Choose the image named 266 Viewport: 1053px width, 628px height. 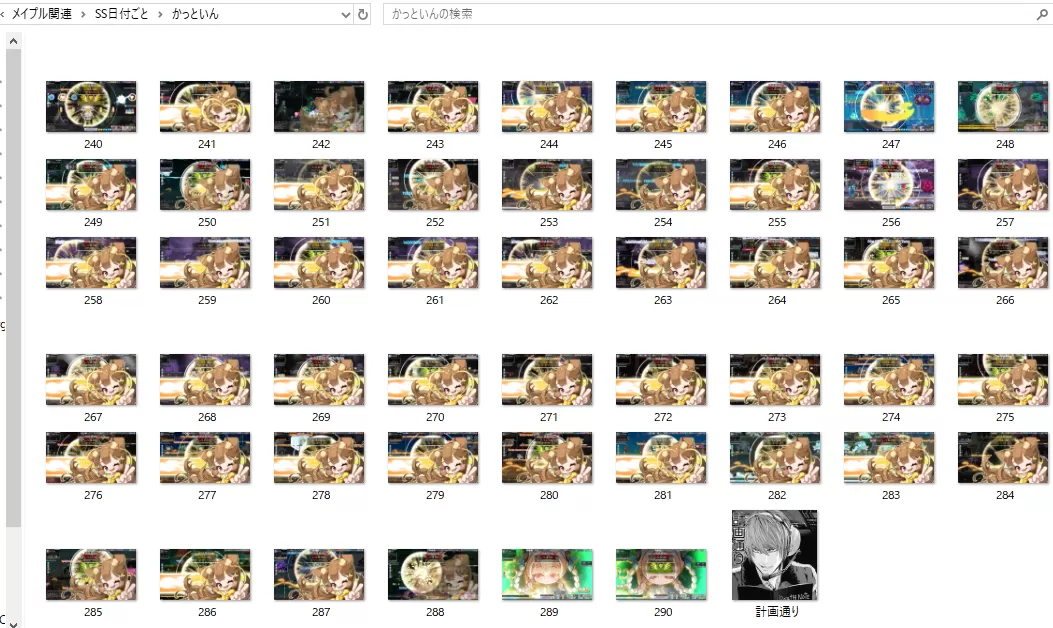[1003, 263]
